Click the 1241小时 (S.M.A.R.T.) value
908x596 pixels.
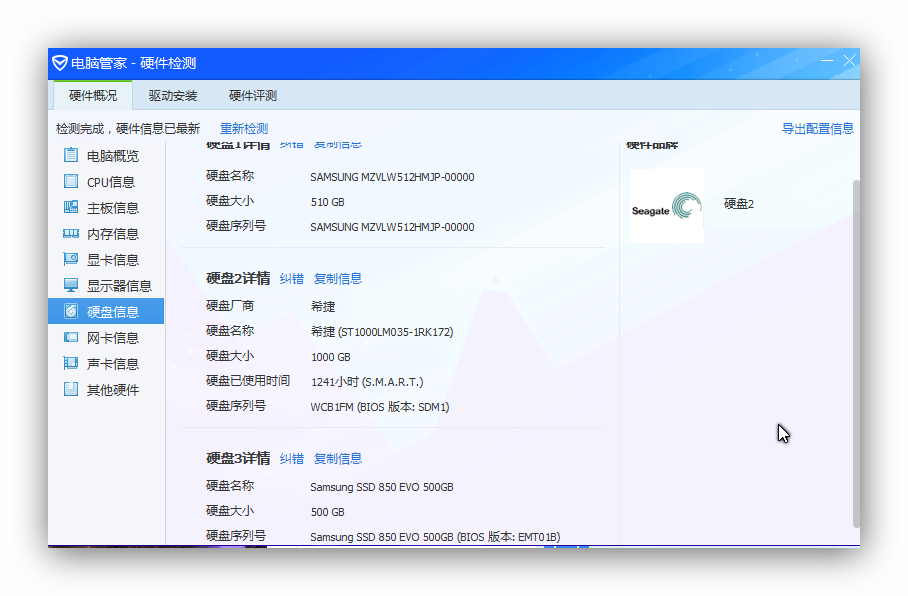pyautogui.click(x=367, y=382)
